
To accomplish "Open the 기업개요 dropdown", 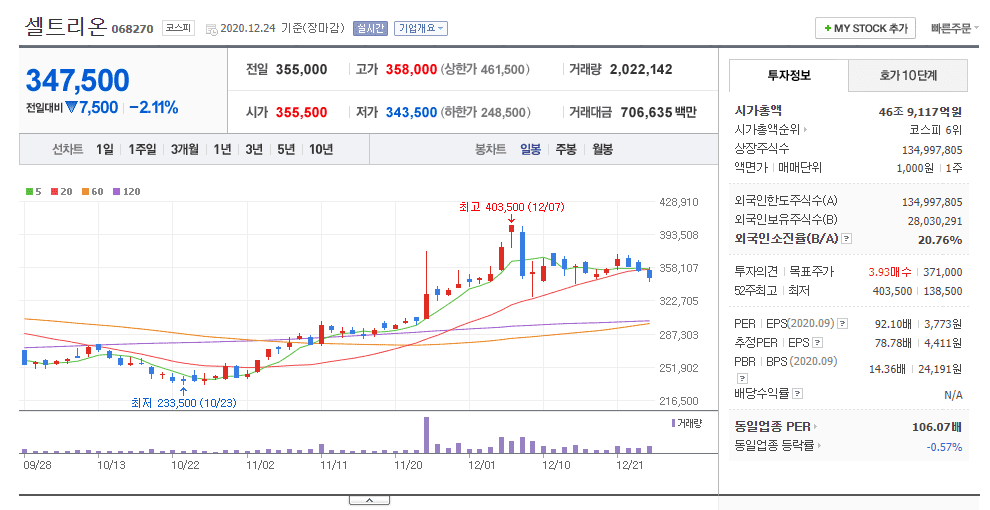I will (421, 28).
